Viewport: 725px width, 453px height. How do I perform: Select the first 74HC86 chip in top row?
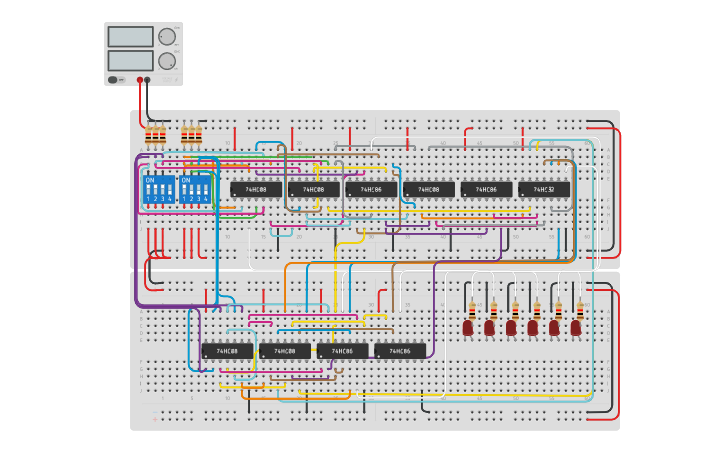click(x=371, y=189)
